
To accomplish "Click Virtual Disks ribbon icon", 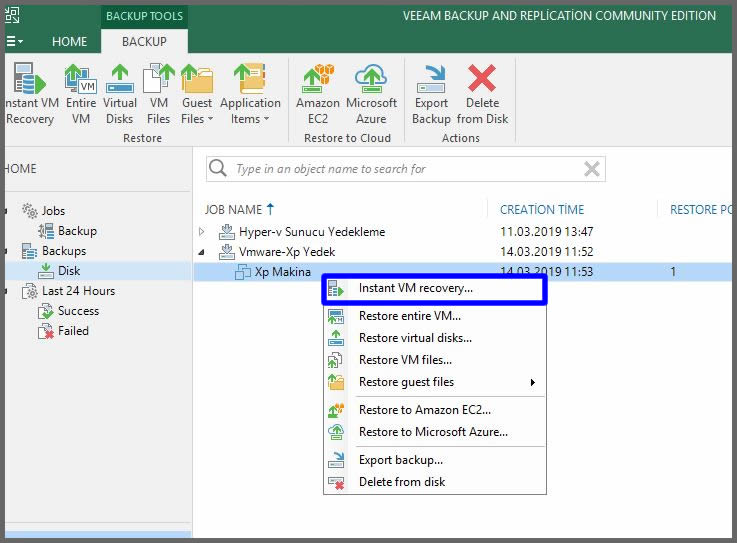I will click(x=119, y=78).
